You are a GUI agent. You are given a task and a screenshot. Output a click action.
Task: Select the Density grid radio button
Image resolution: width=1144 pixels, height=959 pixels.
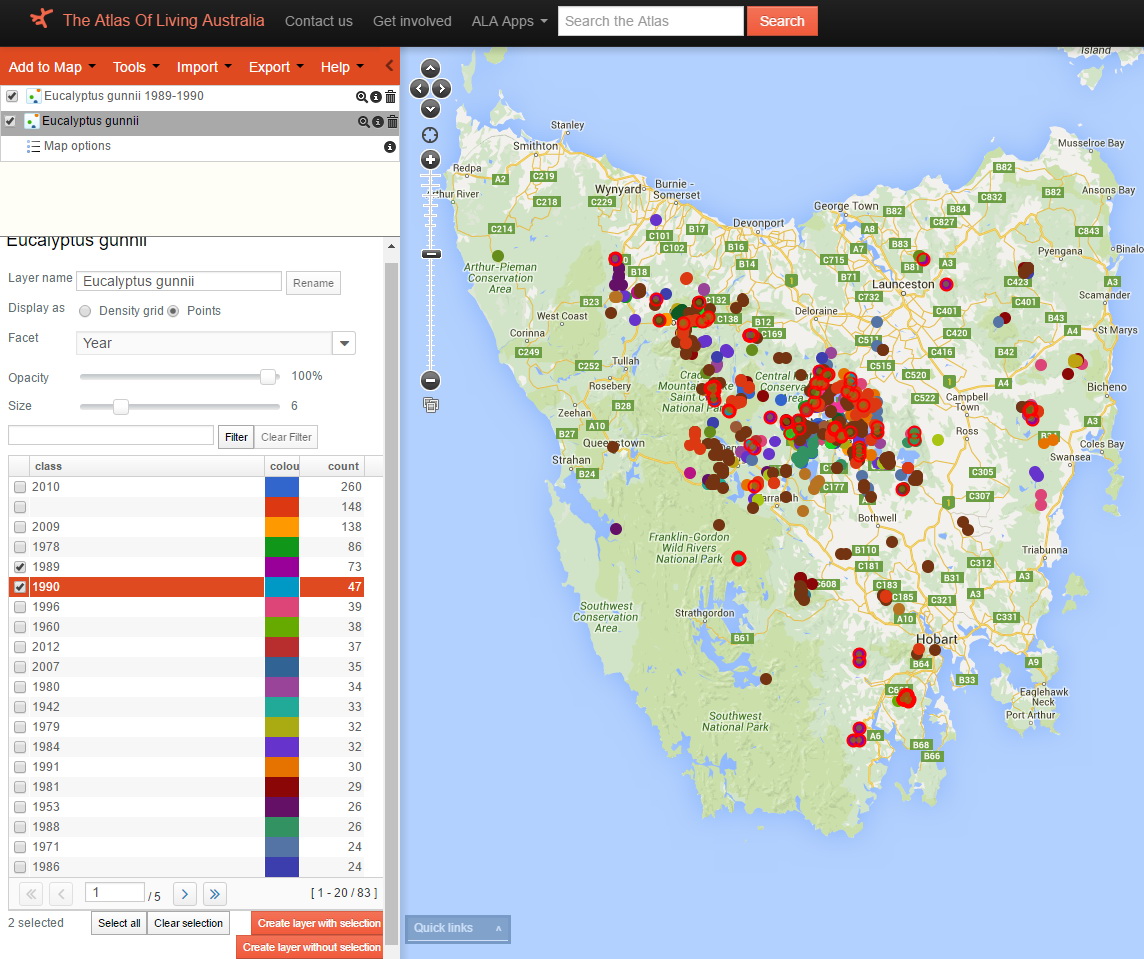85,311
